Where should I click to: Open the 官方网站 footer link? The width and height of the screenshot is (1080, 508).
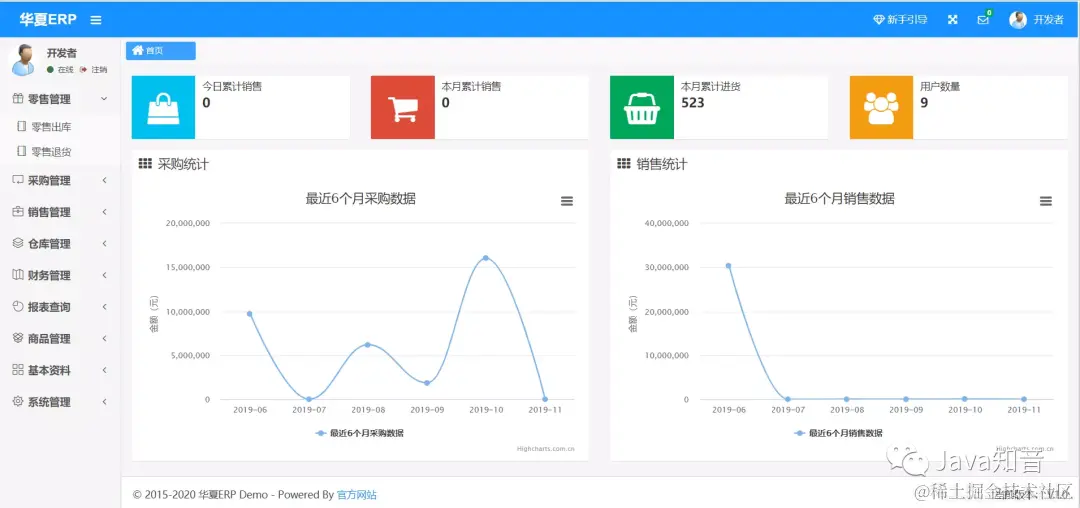pos(357,494)
